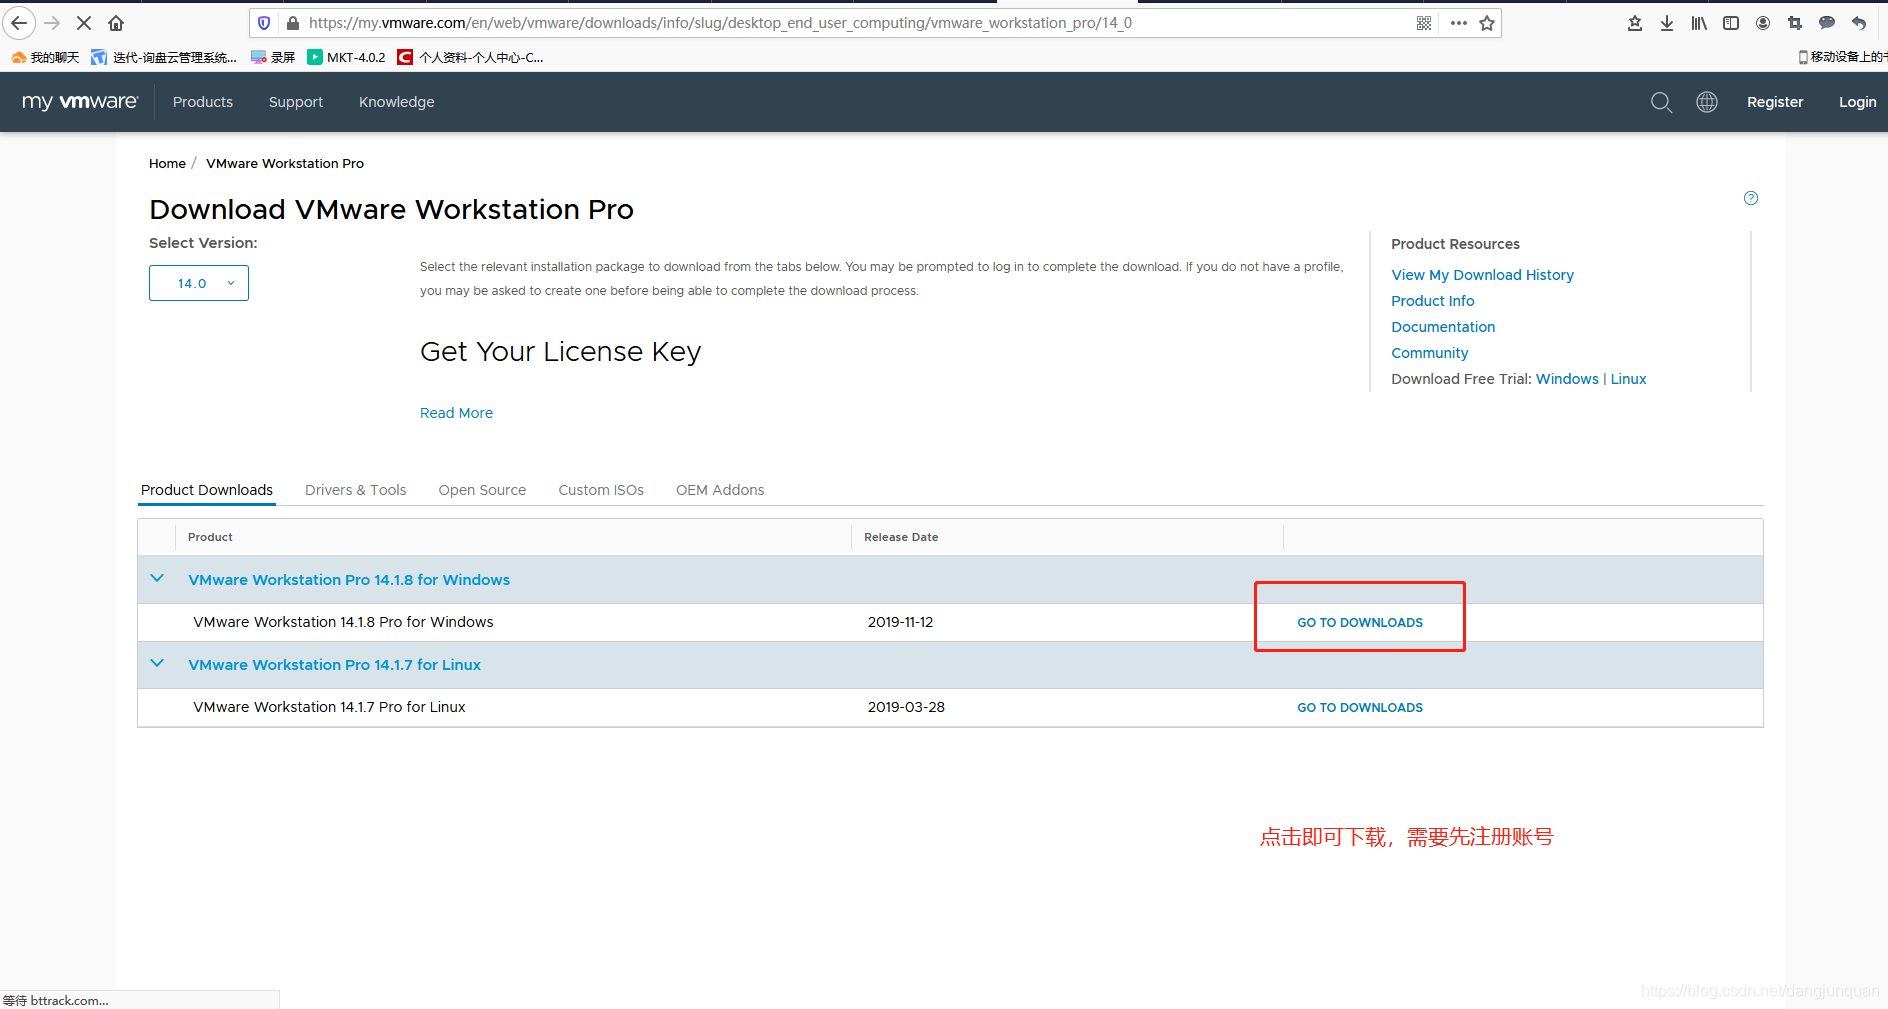Open the bookmarks tray star toolbar icon
Screen dimensions: 1888x1009
[1635, 22]
